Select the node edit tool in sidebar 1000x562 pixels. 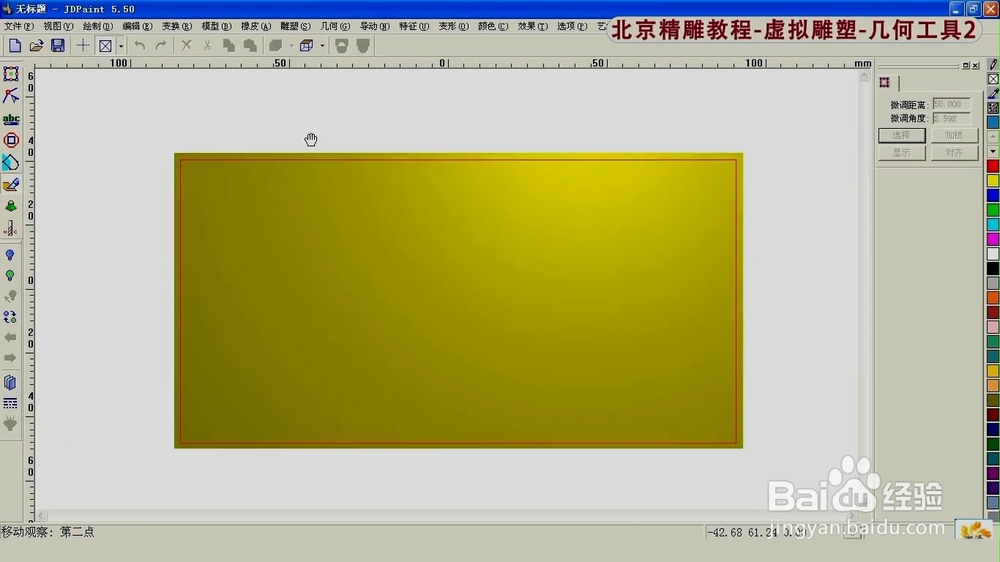[11, 96]
